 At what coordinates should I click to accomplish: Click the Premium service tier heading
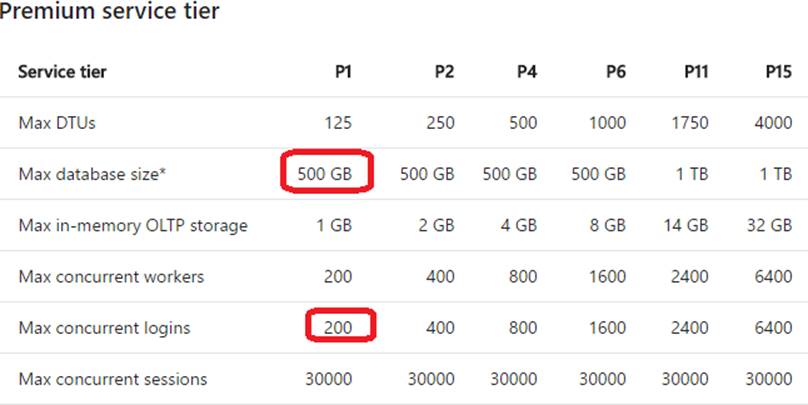109,10
